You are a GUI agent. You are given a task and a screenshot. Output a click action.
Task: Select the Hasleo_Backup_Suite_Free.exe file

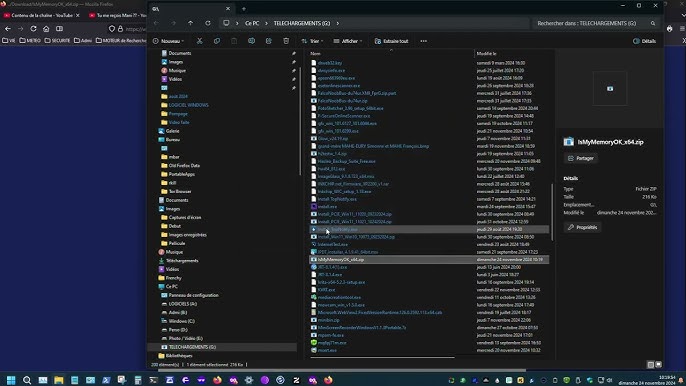(346, 161)
